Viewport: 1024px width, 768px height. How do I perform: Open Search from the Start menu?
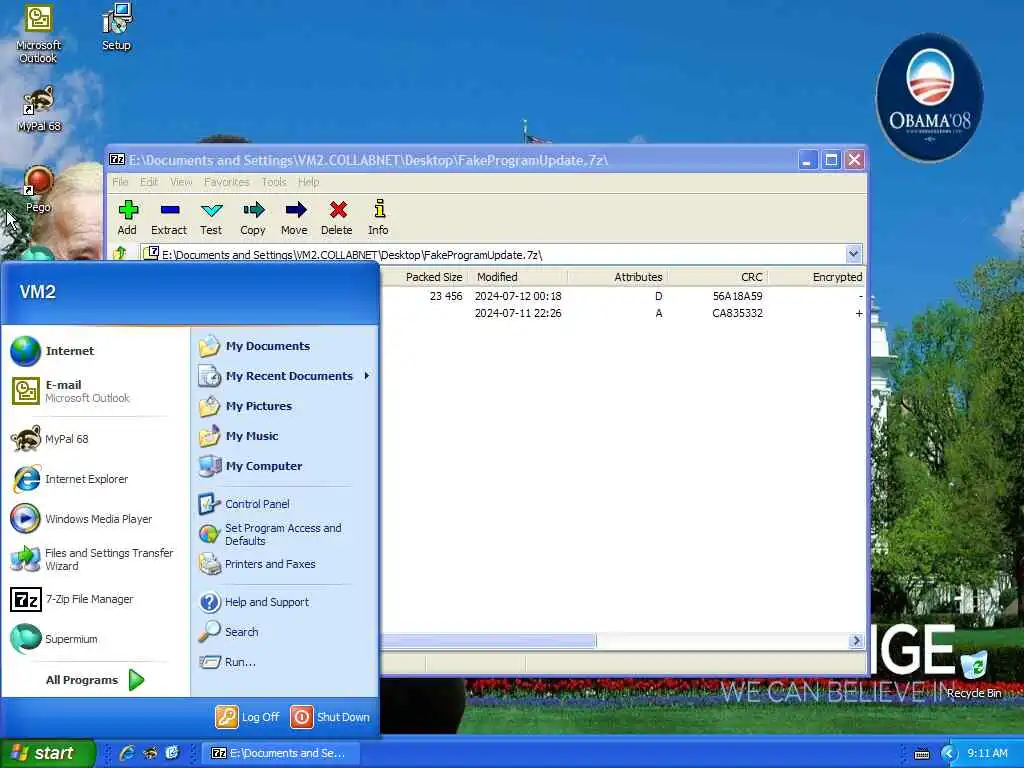[x=284, y=632]
